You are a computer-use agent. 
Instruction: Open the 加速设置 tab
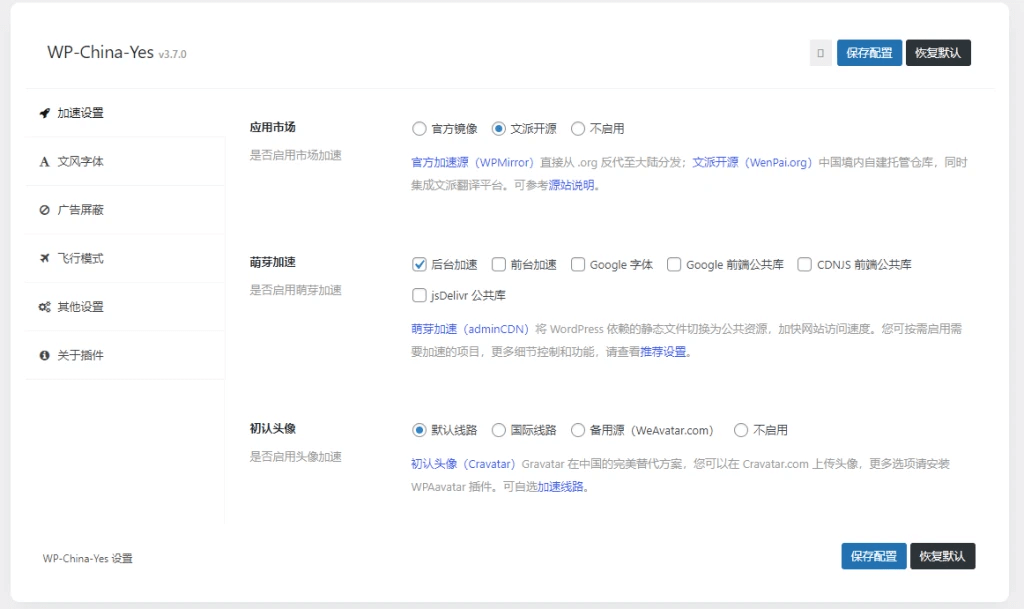click(125, 113)
